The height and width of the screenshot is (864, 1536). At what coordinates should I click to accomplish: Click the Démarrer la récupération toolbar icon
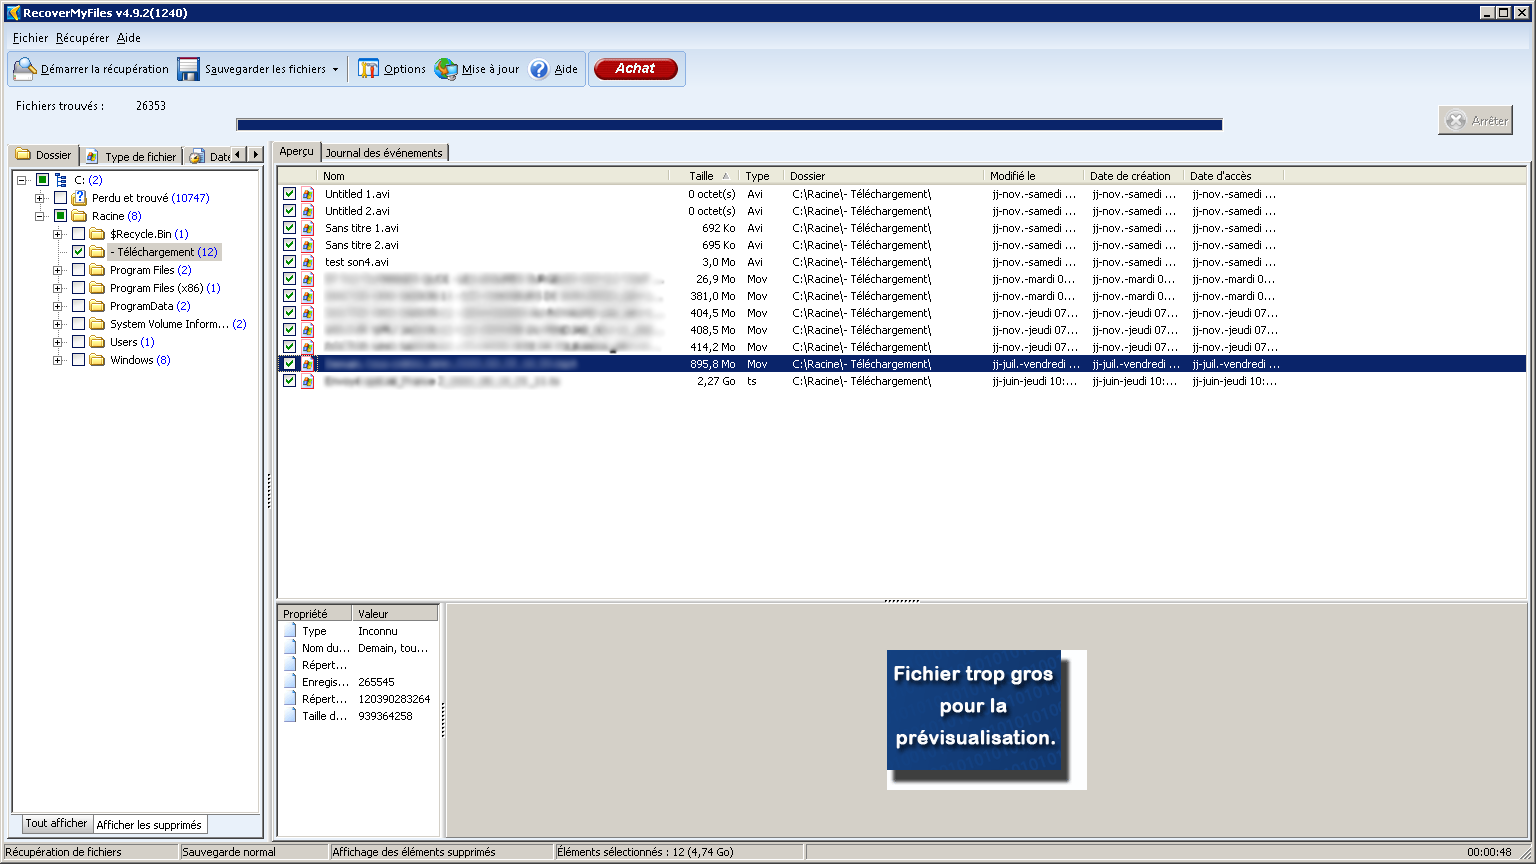pos(24,69)
